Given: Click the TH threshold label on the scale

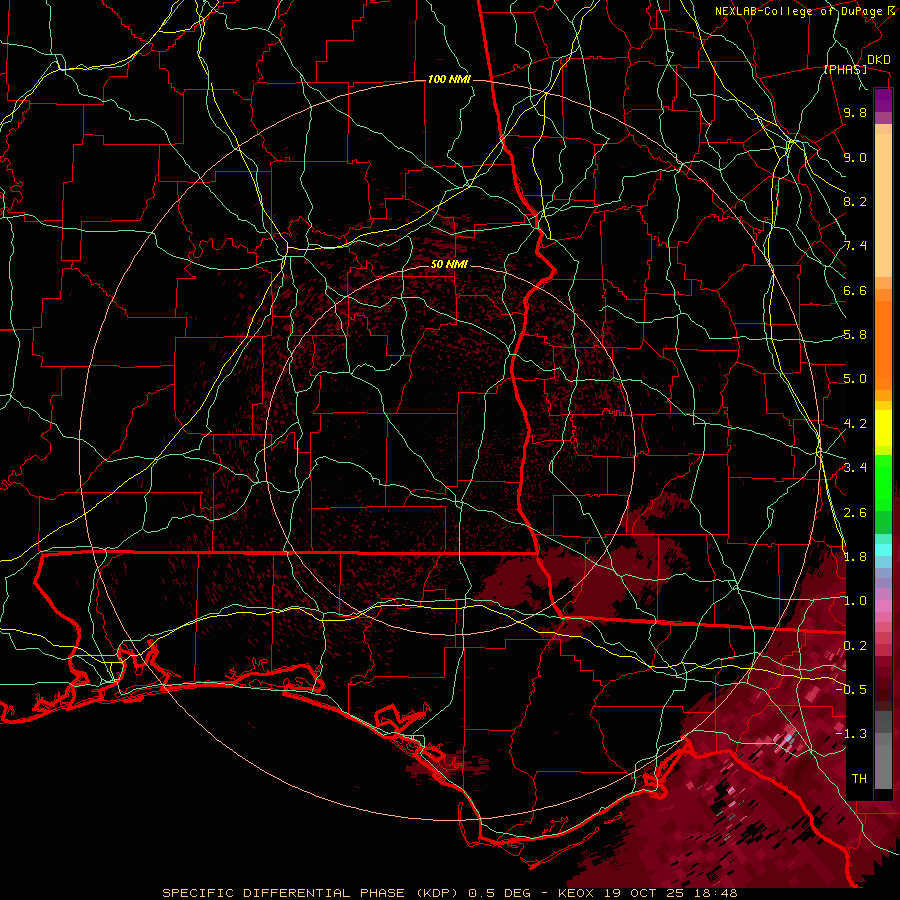Looking at the screenshot, I should (x=859, y=778).
